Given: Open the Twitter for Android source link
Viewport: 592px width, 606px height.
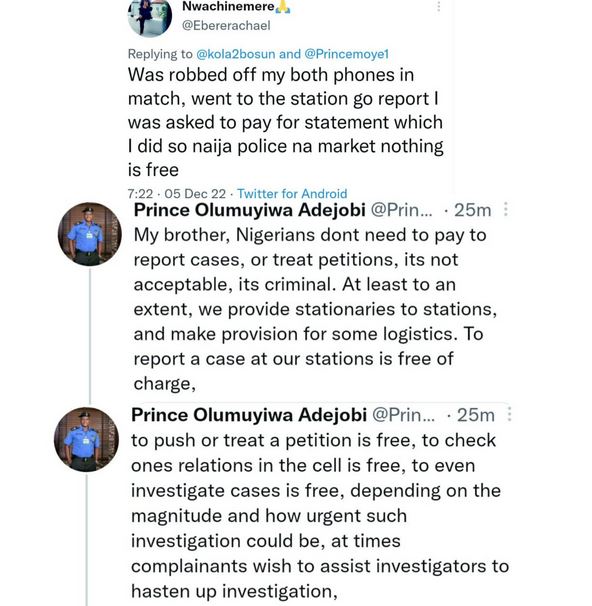Looking at the screenshot, I should click(x=292, y=194).
